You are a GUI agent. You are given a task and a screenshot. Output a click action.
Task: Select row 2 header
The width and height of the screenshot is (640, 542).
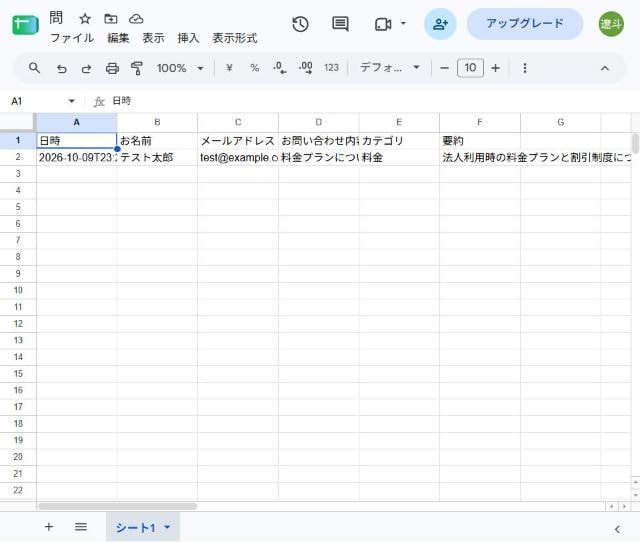(18, 157)
